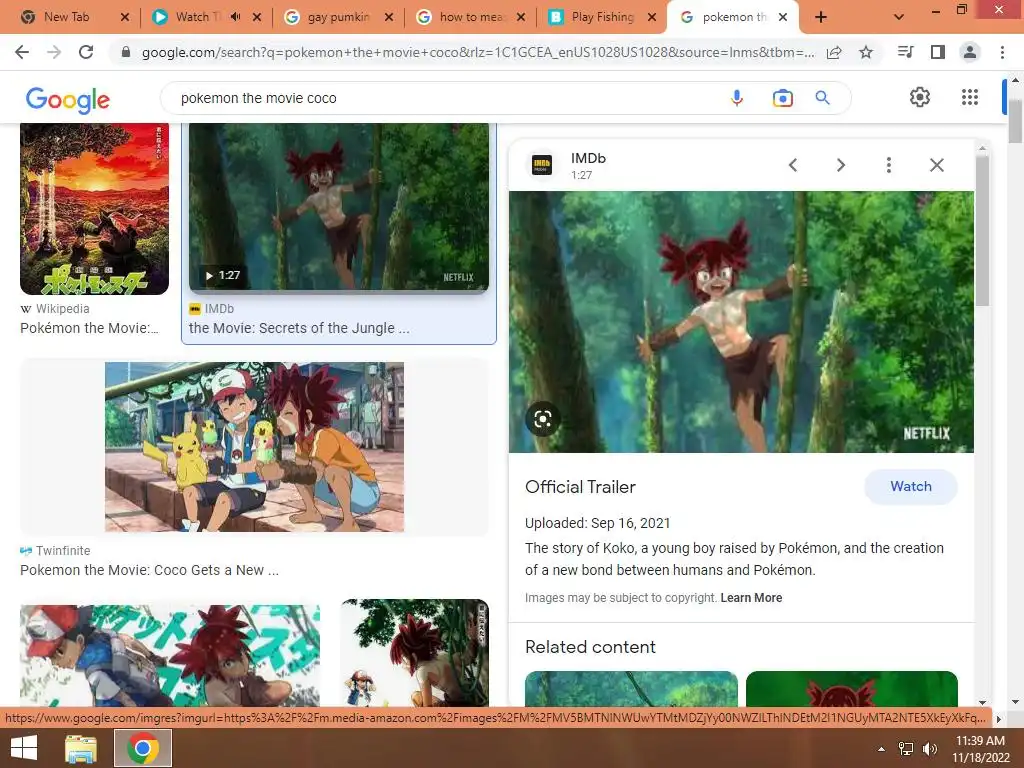
Task: Open Twinfinite Coco Gets a New link
Action: 149,570
